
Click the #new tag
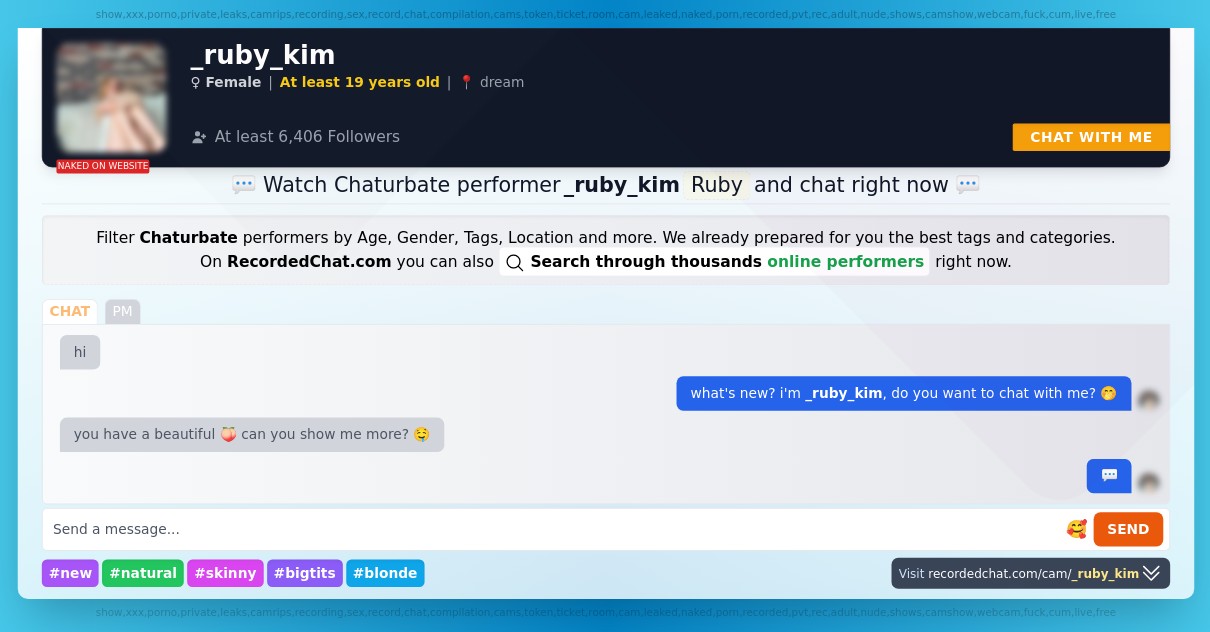70,573
